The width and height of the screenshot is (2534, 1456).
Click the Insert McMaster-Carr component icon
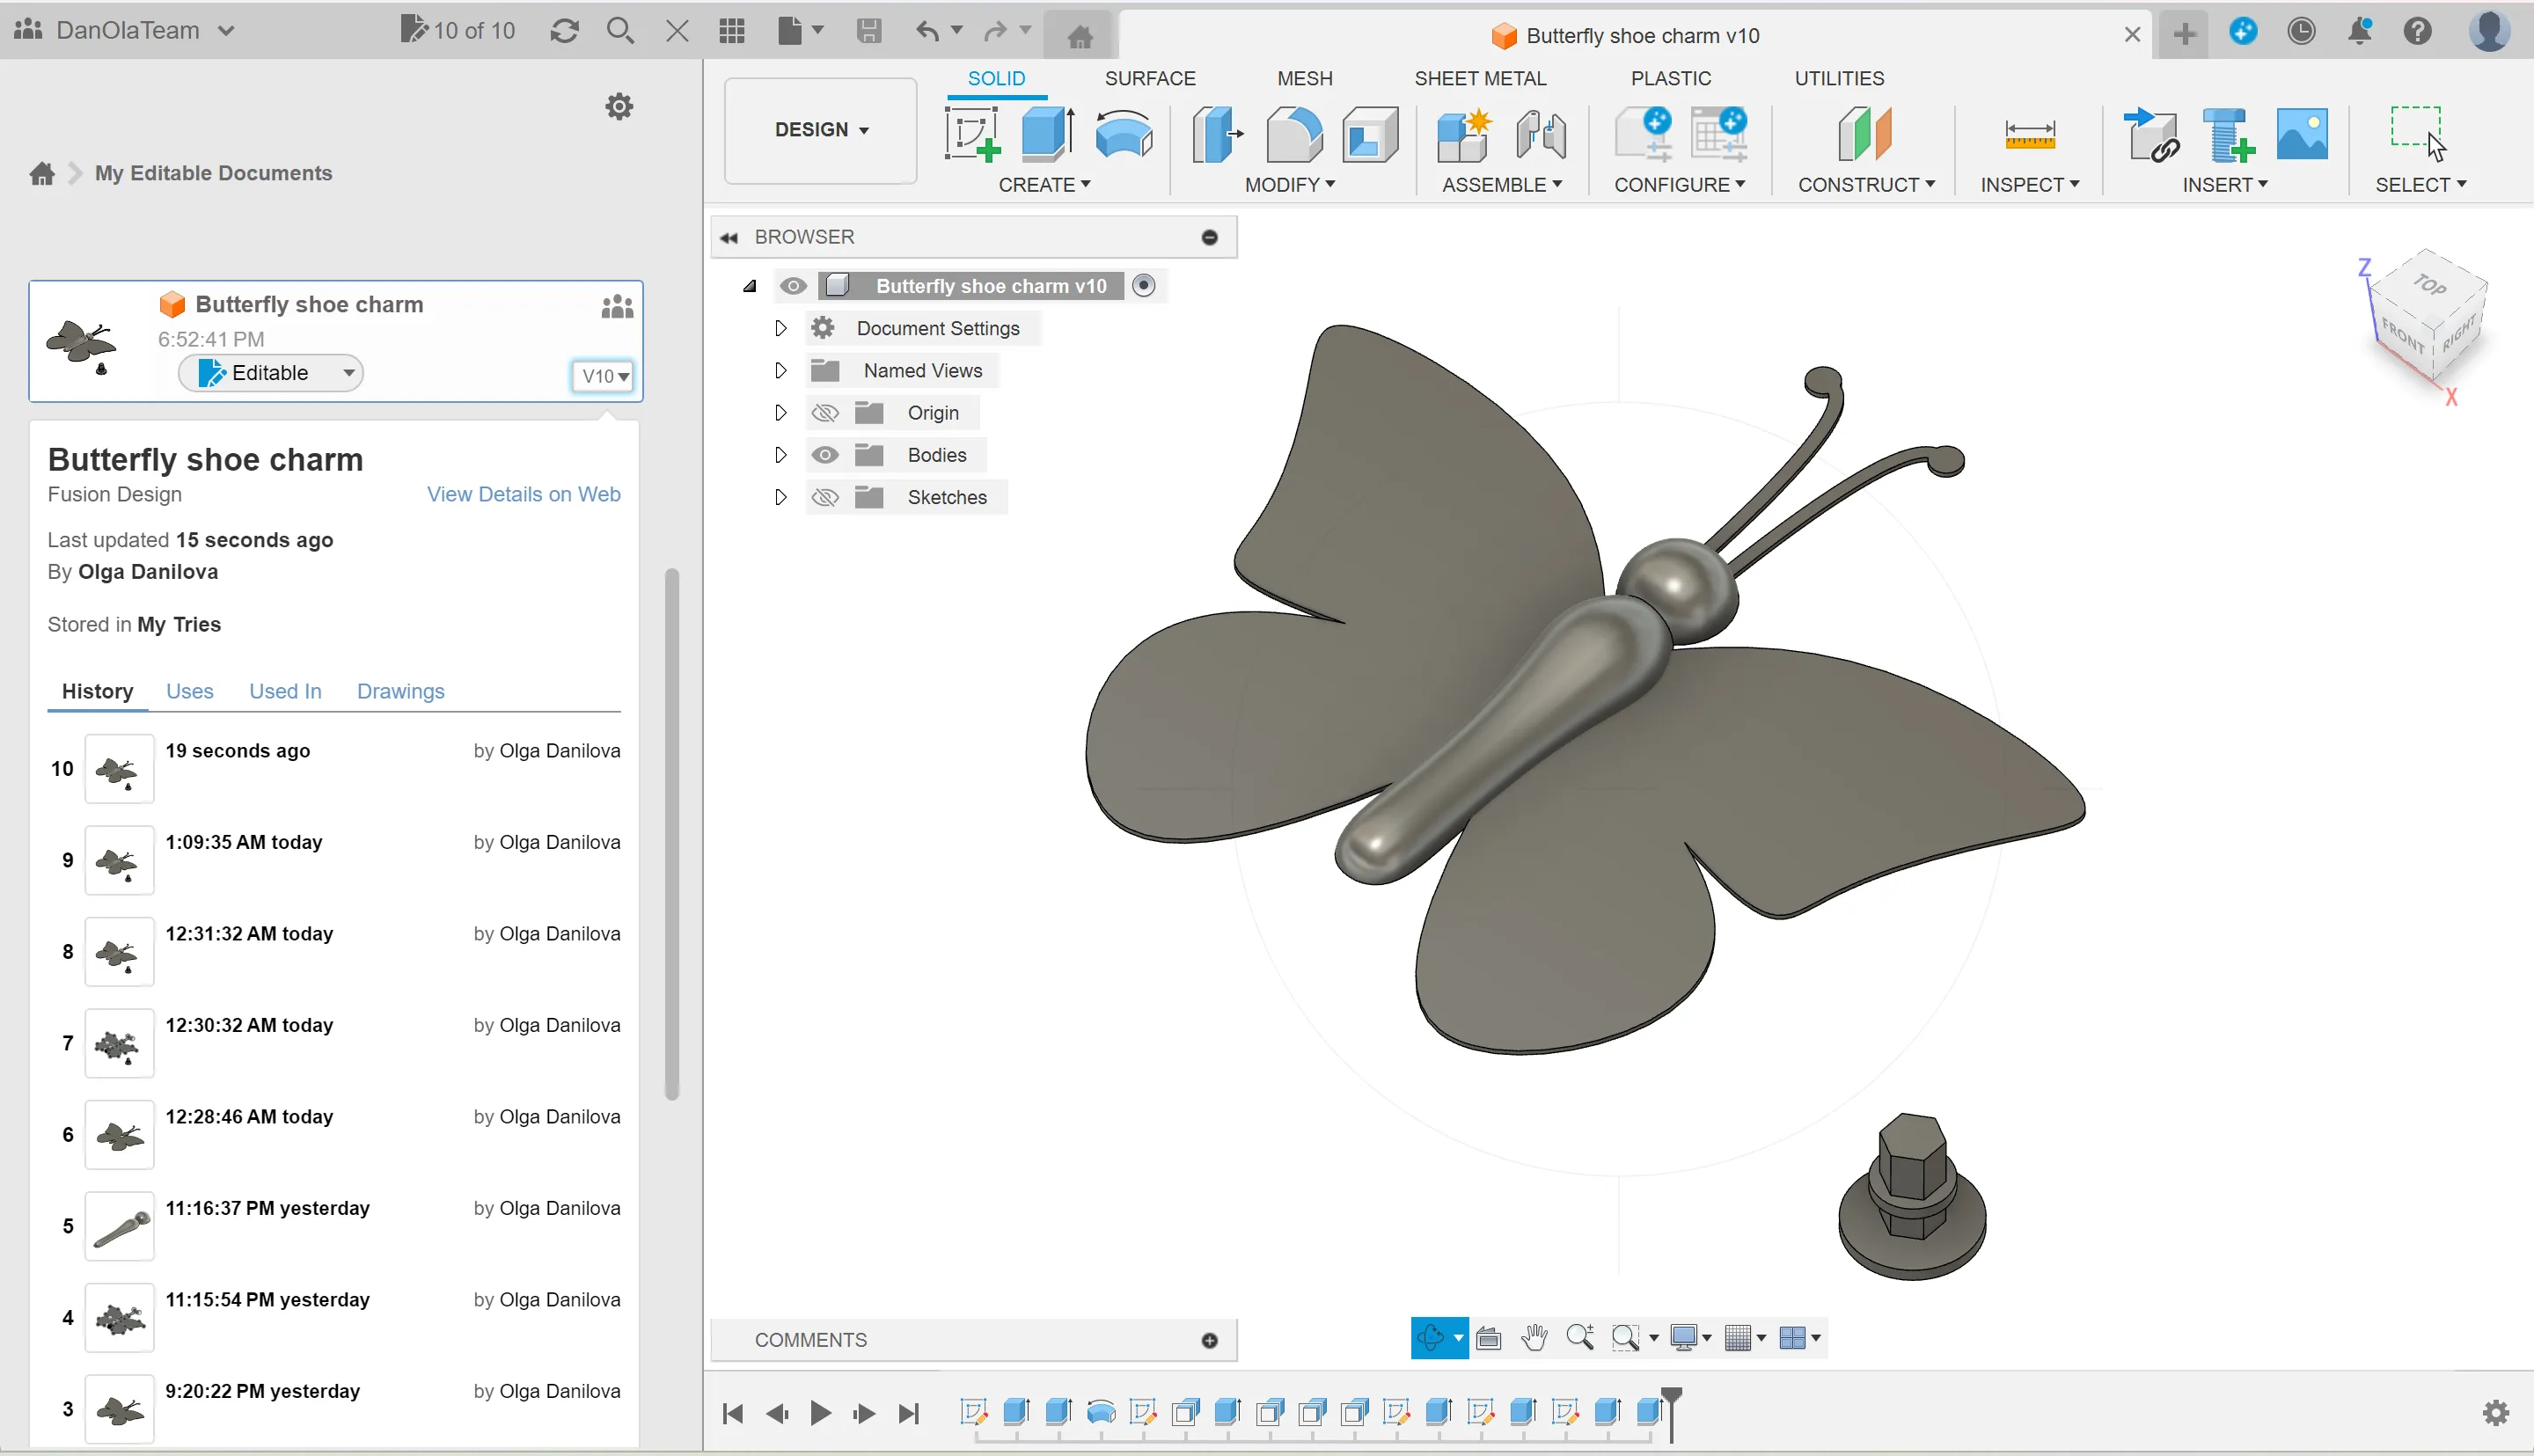pos(2228,134)
